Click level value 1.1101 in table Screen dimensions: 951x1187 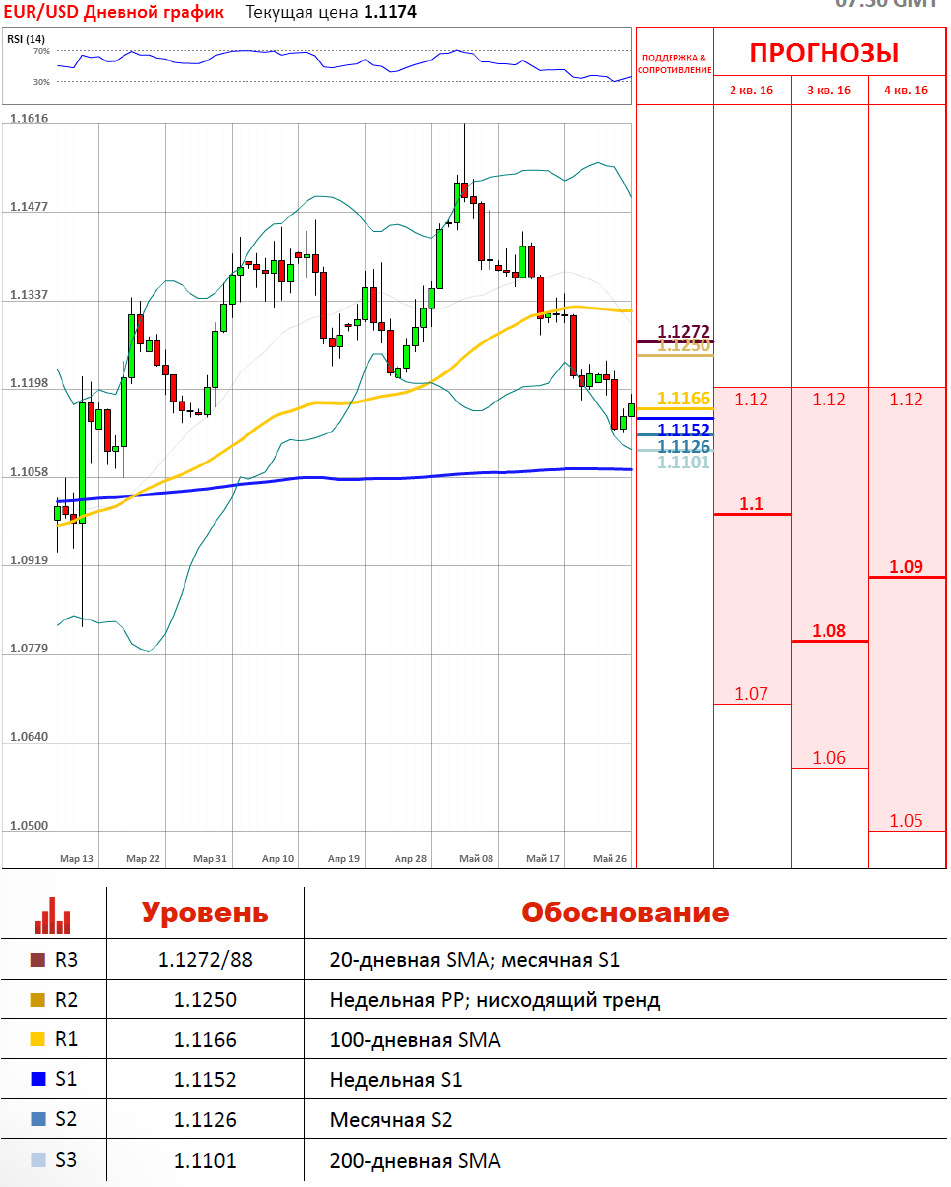point(205,1161)
